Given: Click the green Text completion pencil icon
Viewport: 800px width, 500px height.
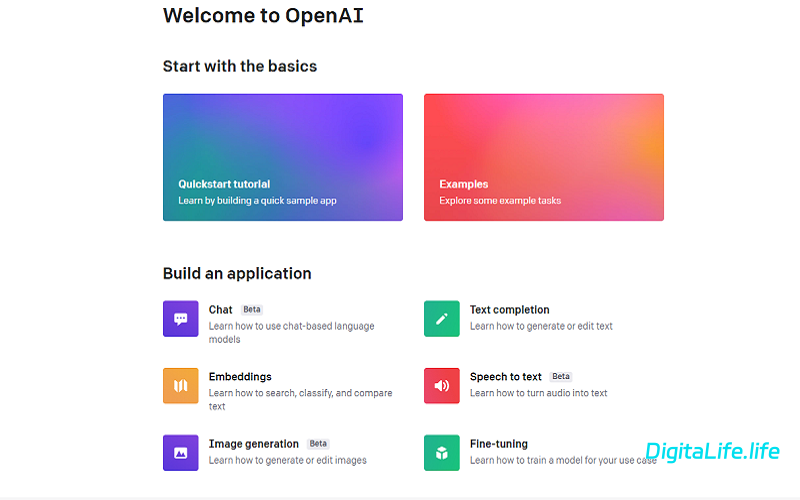Looking at the screenshot, I should tap(441, 319).
